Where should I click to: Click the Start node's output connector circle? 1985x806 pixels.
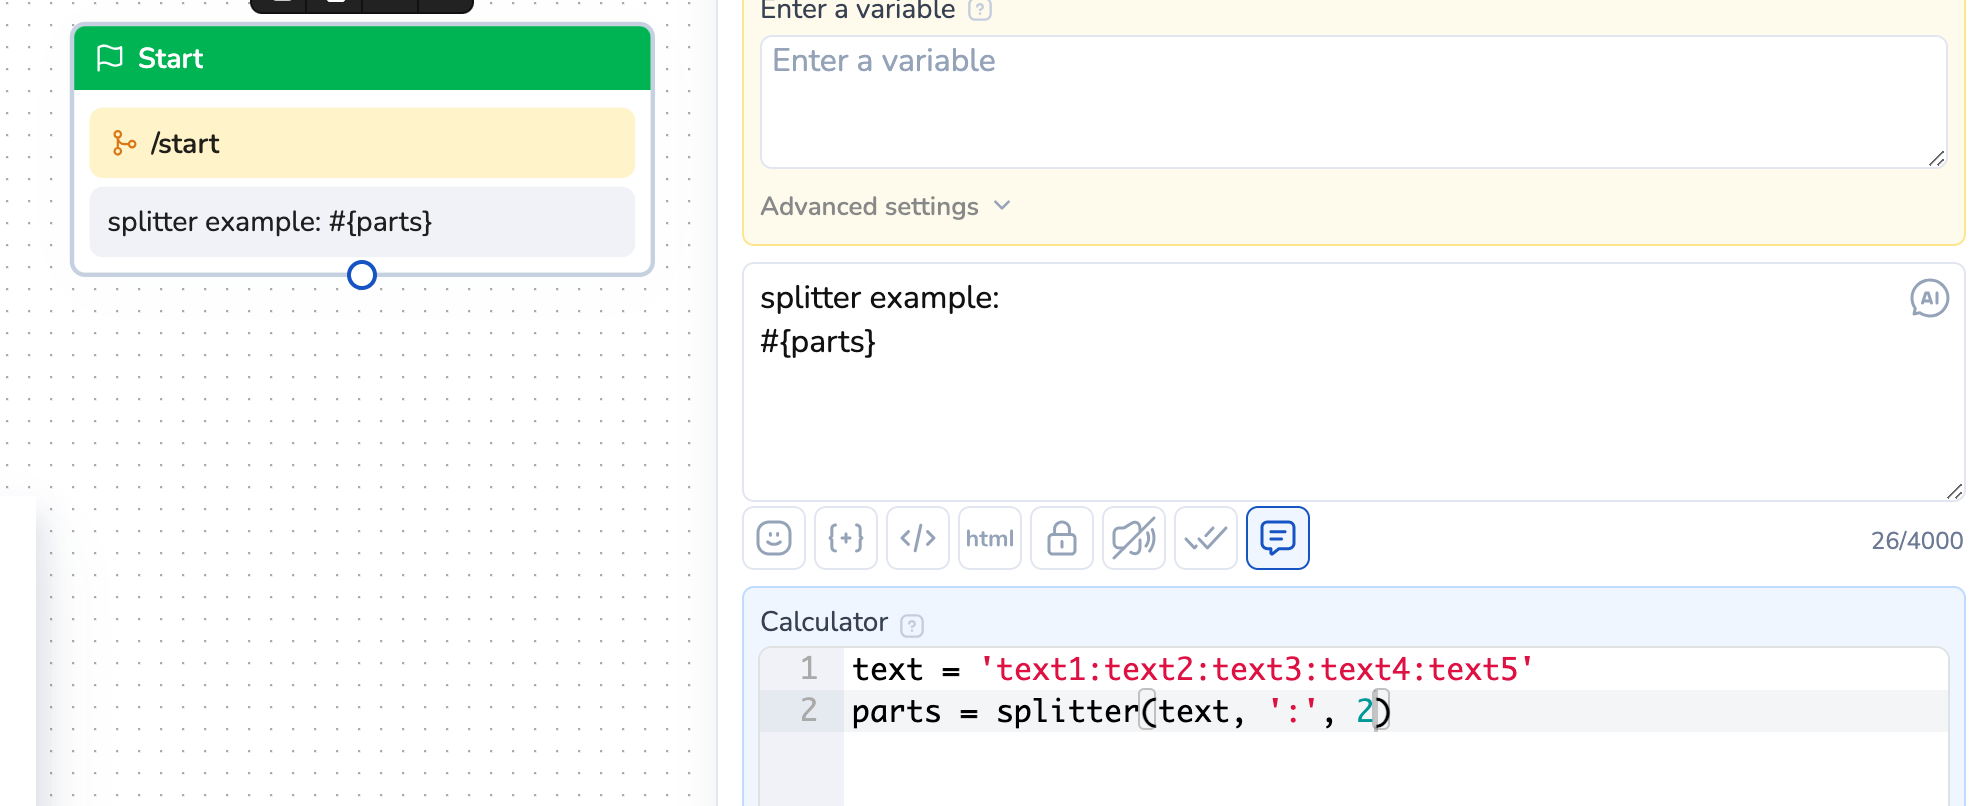point(362,275)
